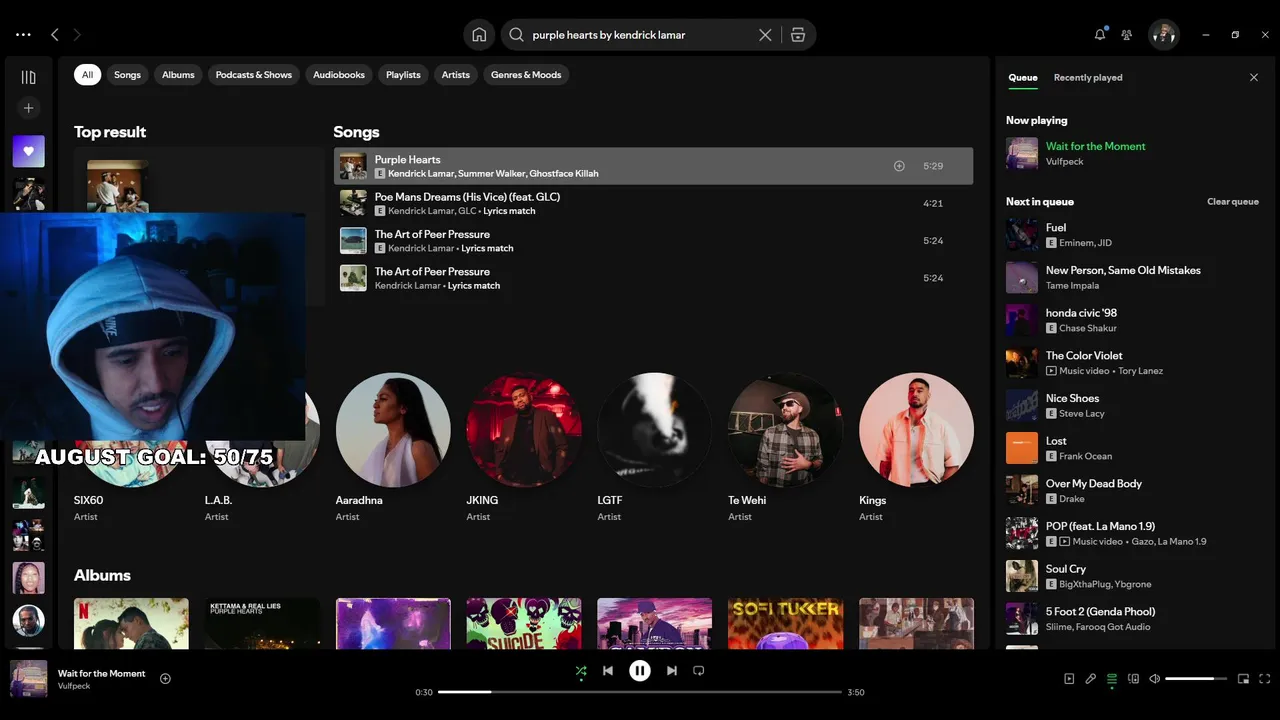This screenshot has width=1280, height=720.
Task: Filter results by Artists
Action: tap(456, 75)
